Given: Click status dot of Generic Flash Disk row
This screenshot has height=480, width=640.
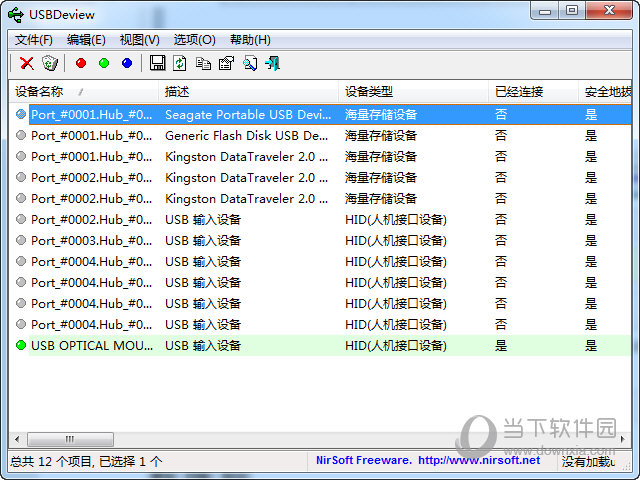Looking at the screenshot, I should pyautogui.click(x=21, y=135).
